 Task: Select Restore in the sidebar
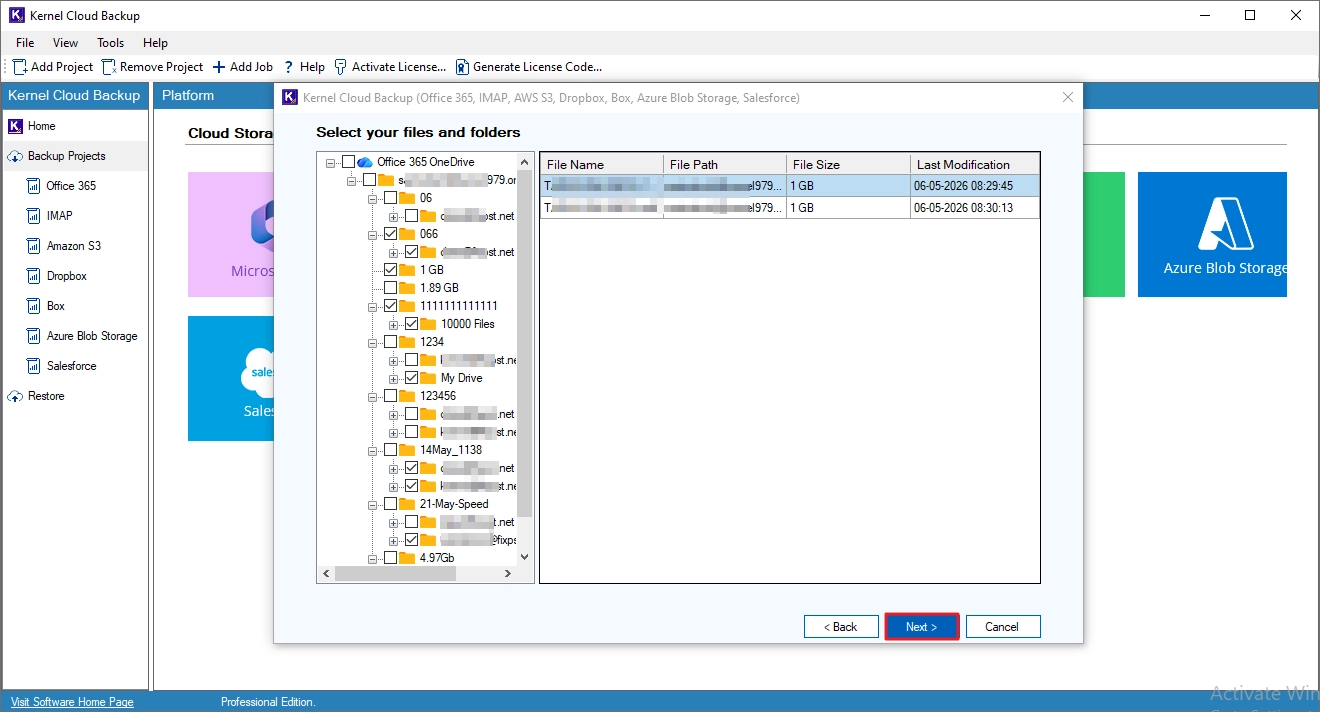pos(46,396)
